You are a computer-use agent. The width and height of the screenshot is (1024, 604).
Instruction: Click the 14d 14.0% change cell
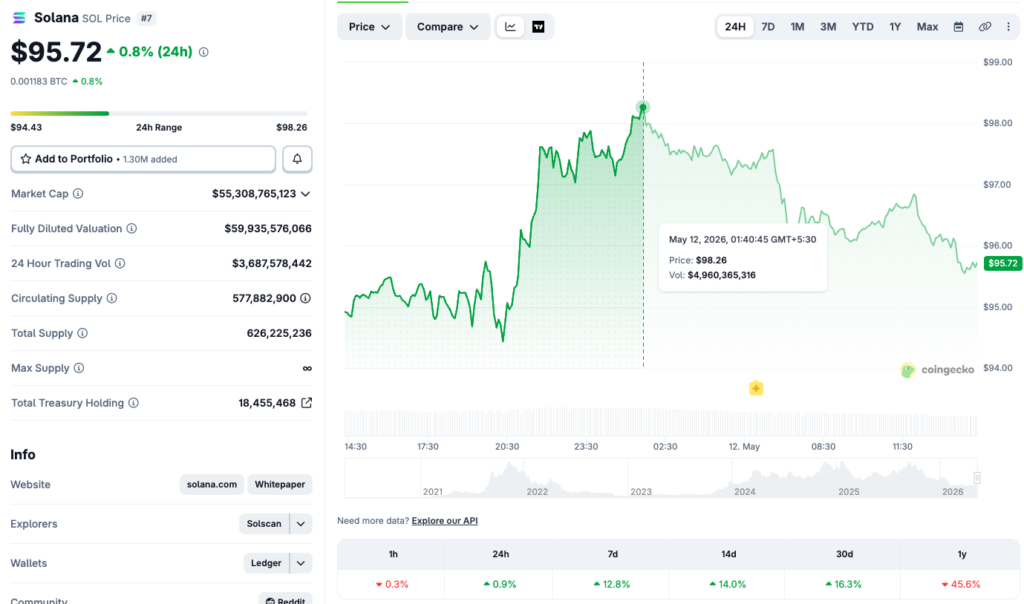(728, 584)
